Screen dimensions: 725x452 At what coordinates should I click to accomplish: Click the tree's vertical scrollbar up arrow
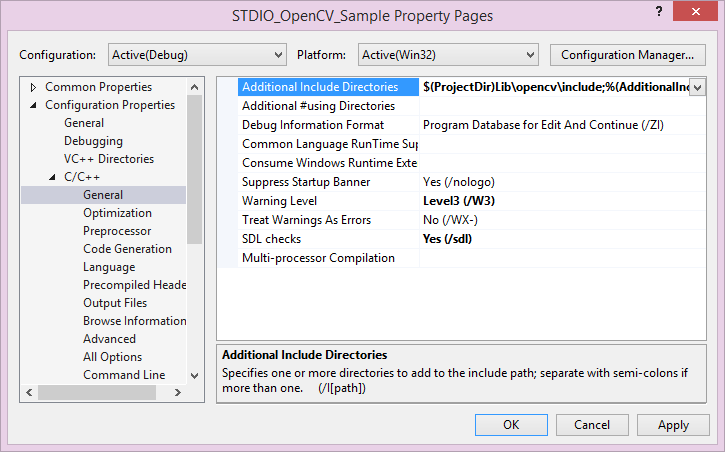[x=195, y=87]
